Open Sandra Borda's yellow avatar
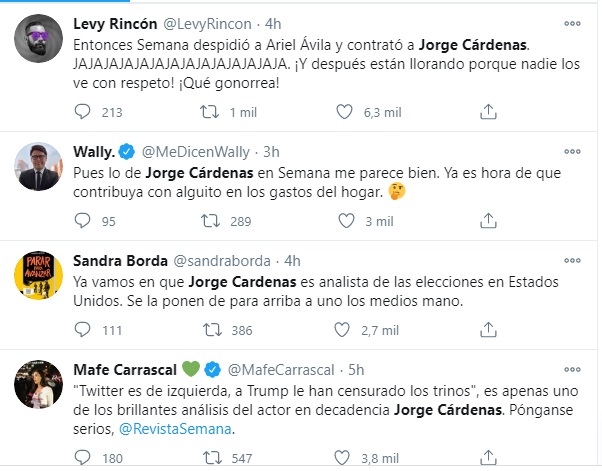This screenshot has width=602, height=471. pyautogui.click(x=38, y=275)
